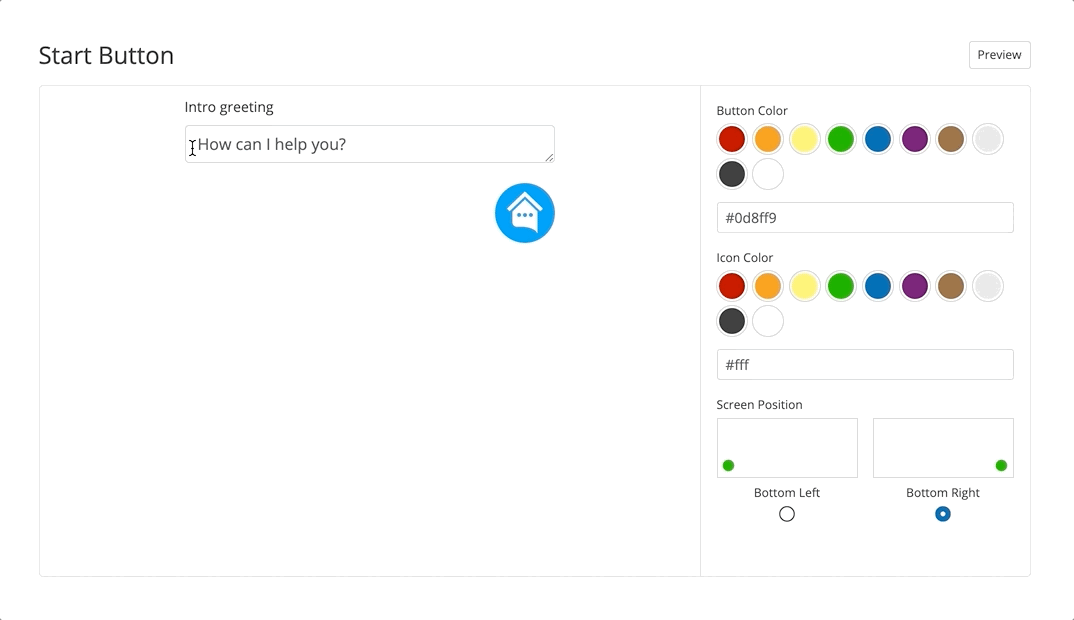Pick brown swatch under Icon Color
1074x620 pixels.
[951, 286]
